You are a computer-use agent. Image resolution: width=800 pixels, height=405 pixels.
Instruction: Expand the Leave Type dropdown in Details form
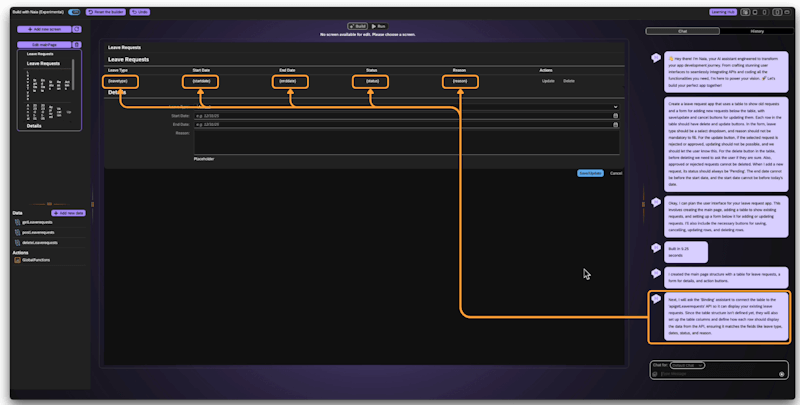[615, 106]
